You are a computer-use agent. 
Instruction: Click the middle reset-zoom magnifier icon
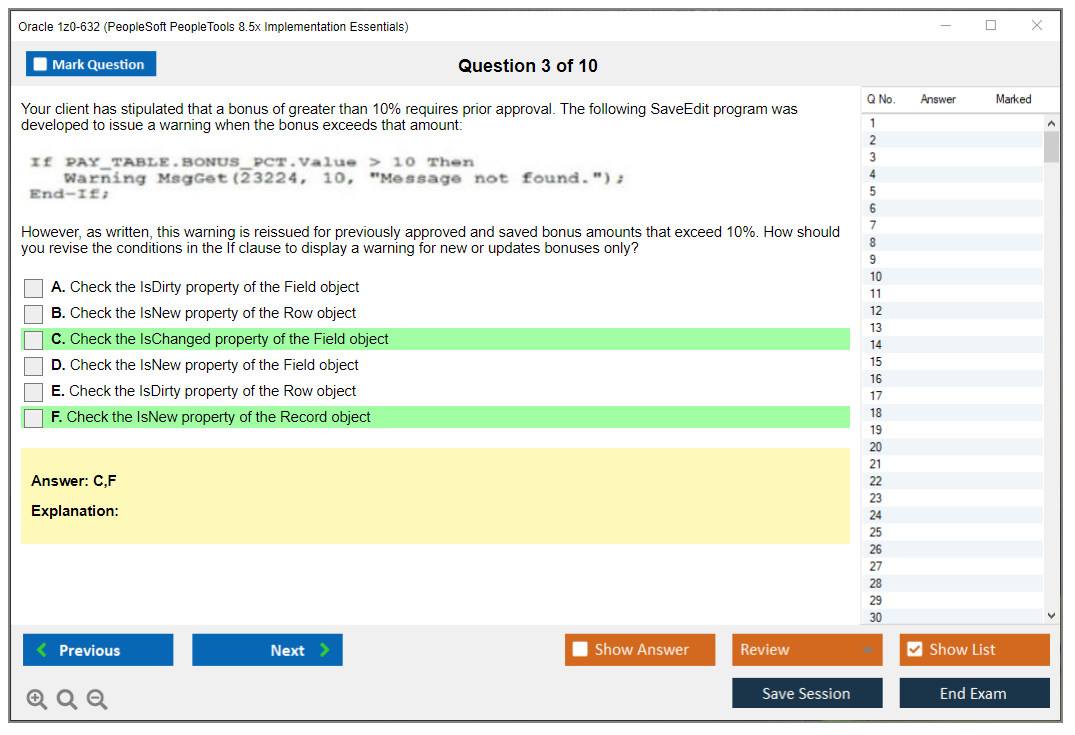(67, 700)
